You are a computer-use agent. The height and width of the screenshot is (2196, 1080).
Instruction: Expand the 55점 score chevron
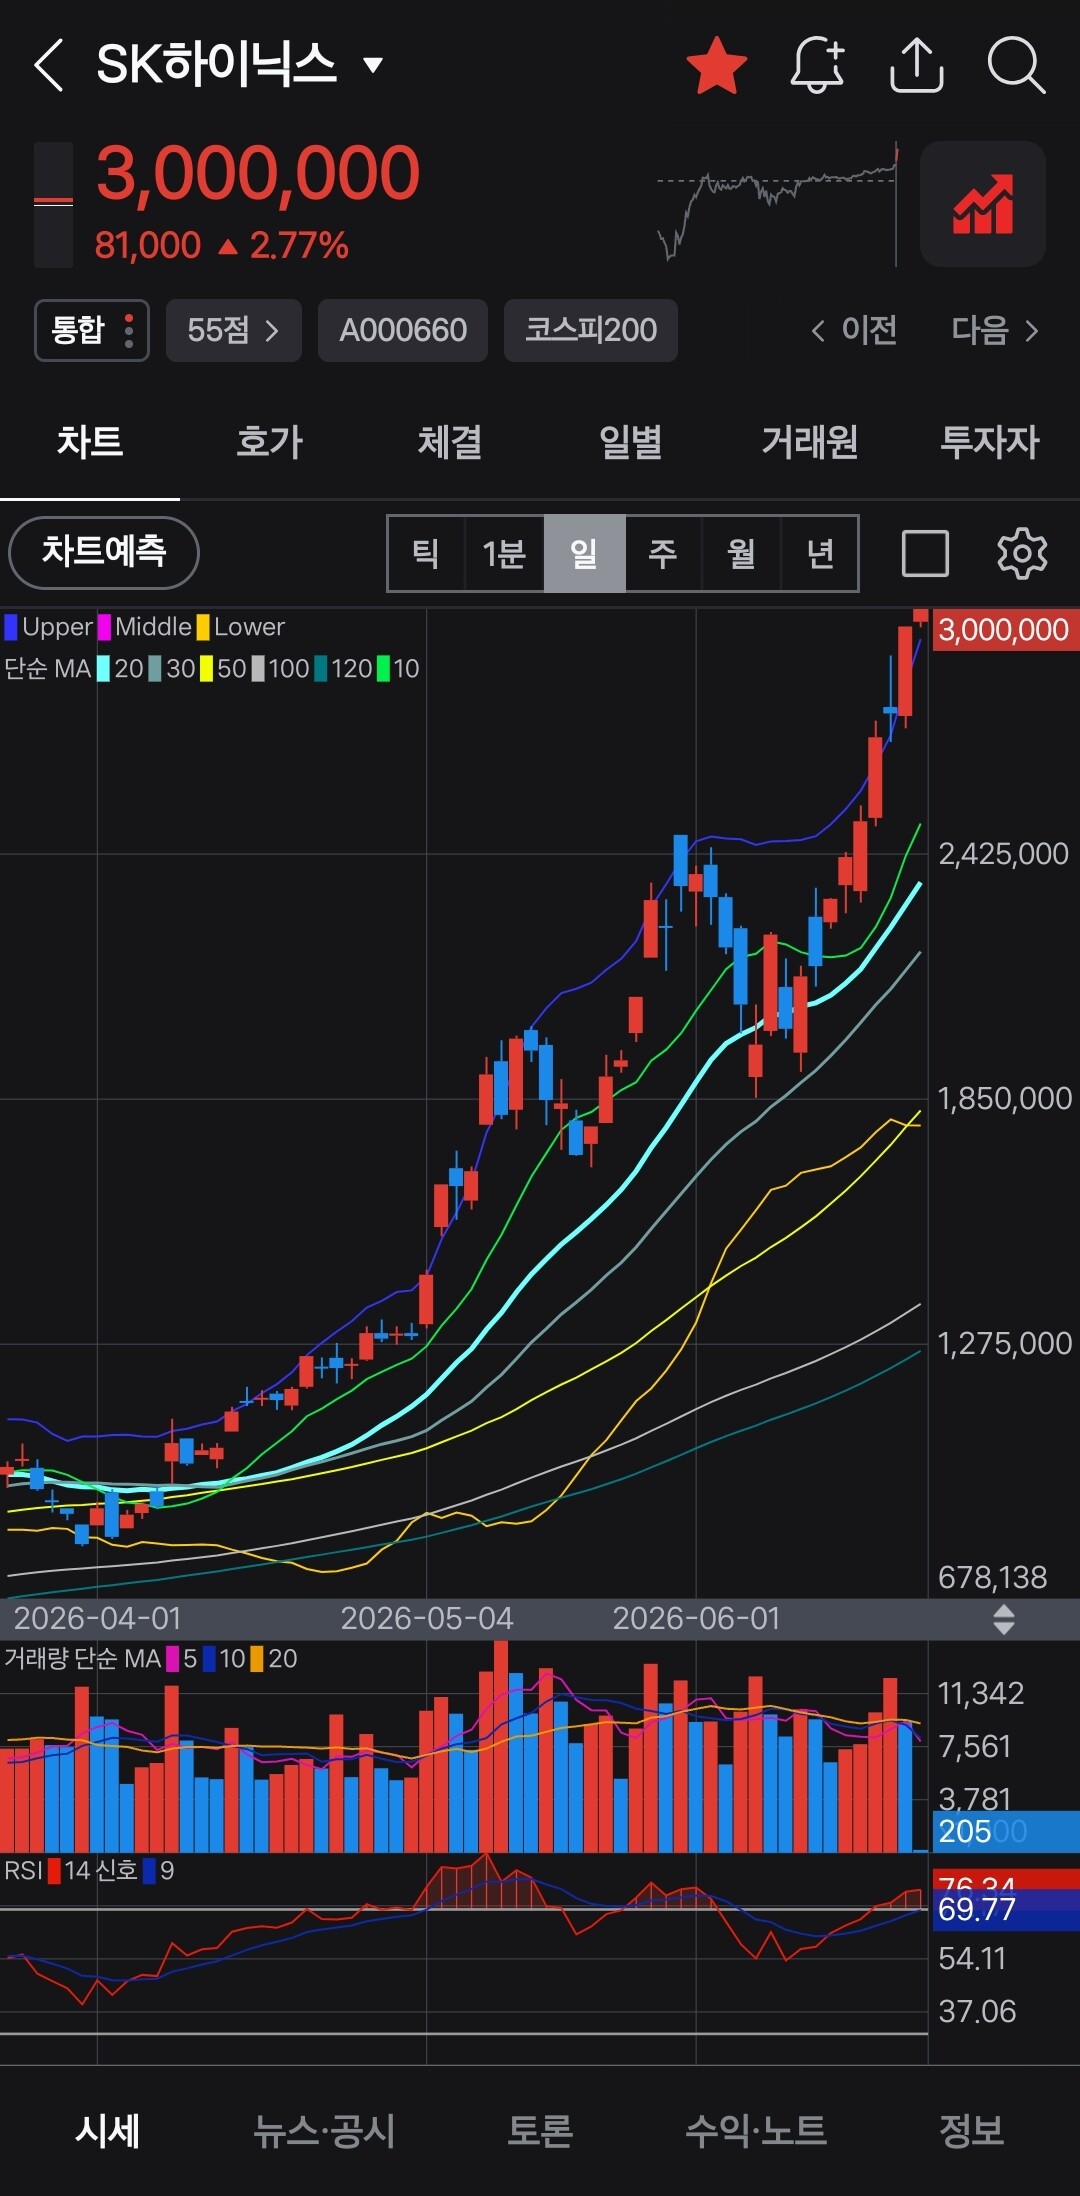pos(233,330)
